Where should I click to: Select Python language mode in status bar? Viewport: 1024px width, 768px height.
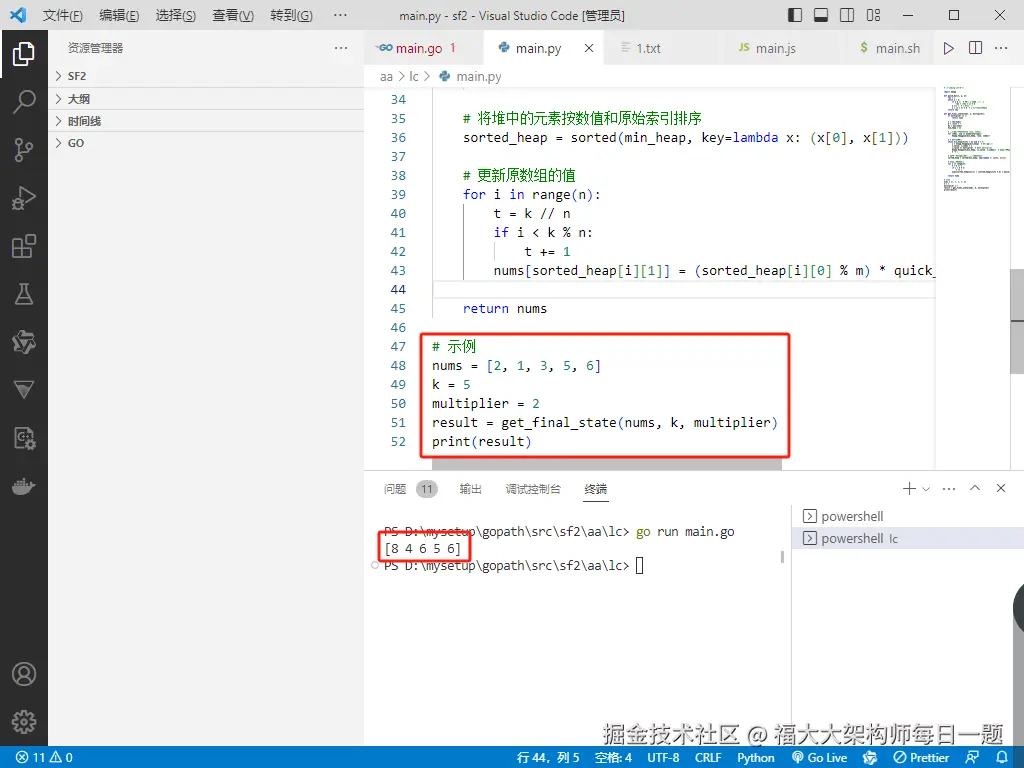[x=756, y=757]
